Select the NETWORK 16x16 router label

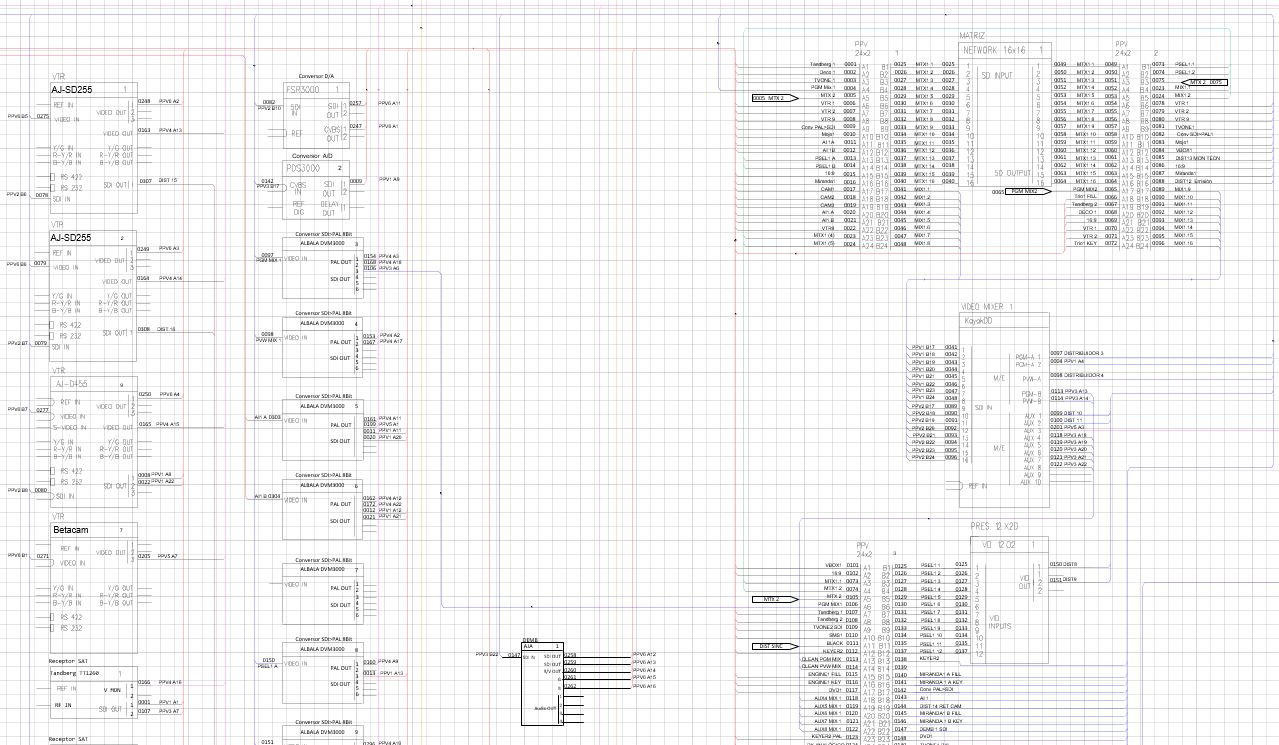click(996, 49)
